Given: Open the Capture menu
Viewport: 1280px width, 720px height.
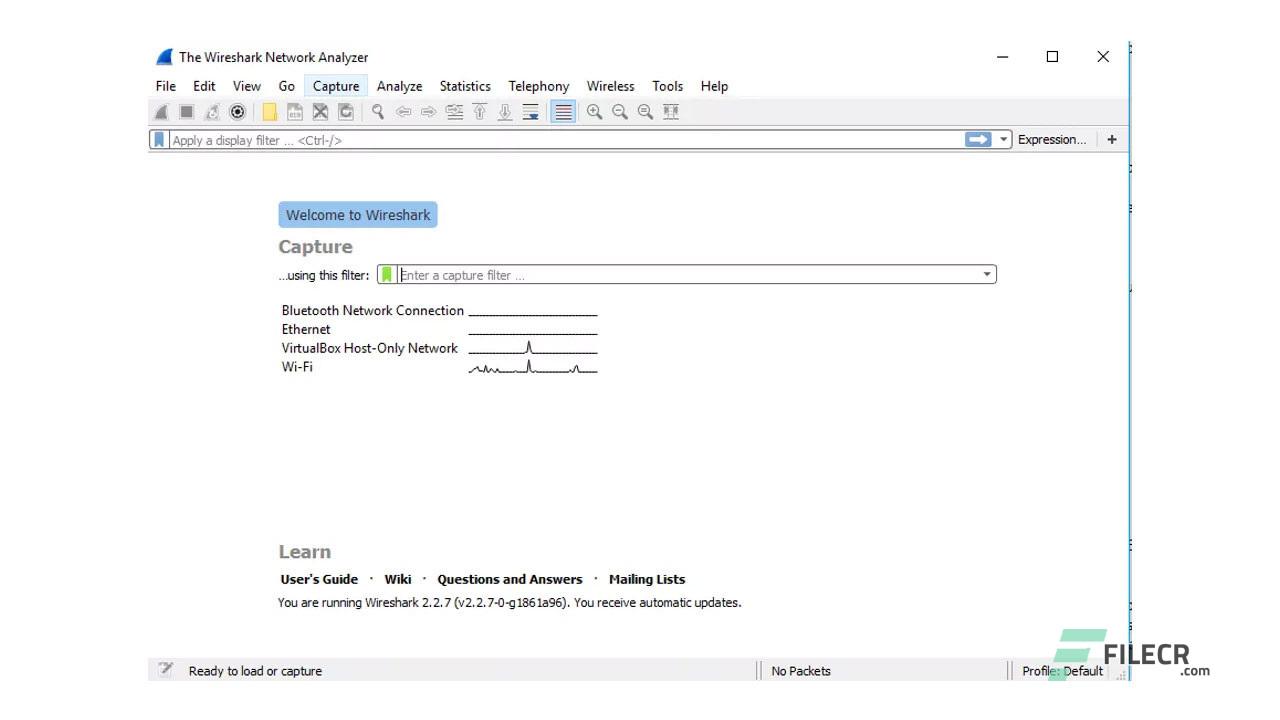Looking at the screenshot, I should pyautogui.click(x=336, y=86).
